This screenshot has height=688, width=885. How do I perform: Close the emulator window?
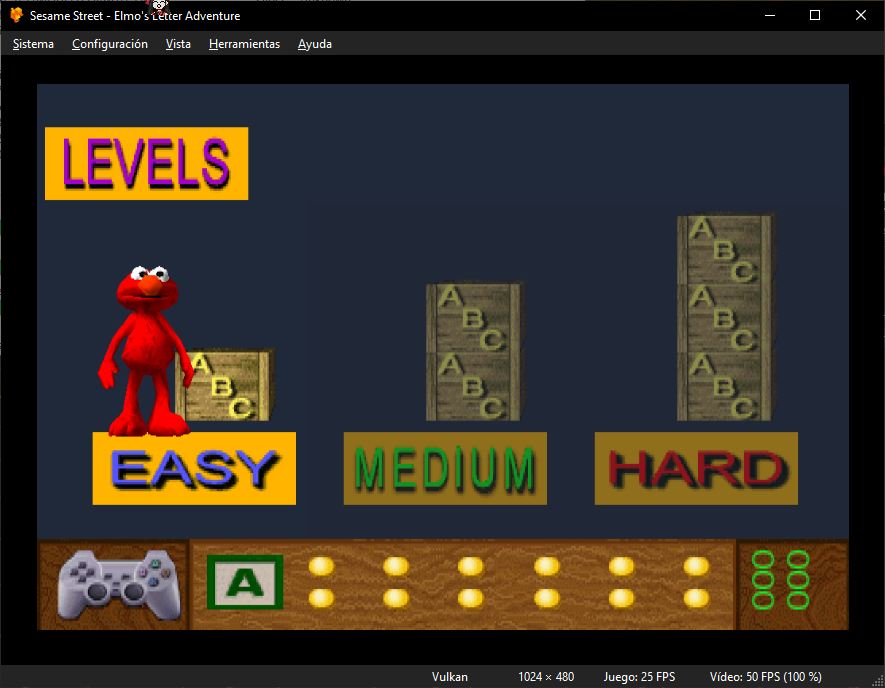(x=861, y=15)
